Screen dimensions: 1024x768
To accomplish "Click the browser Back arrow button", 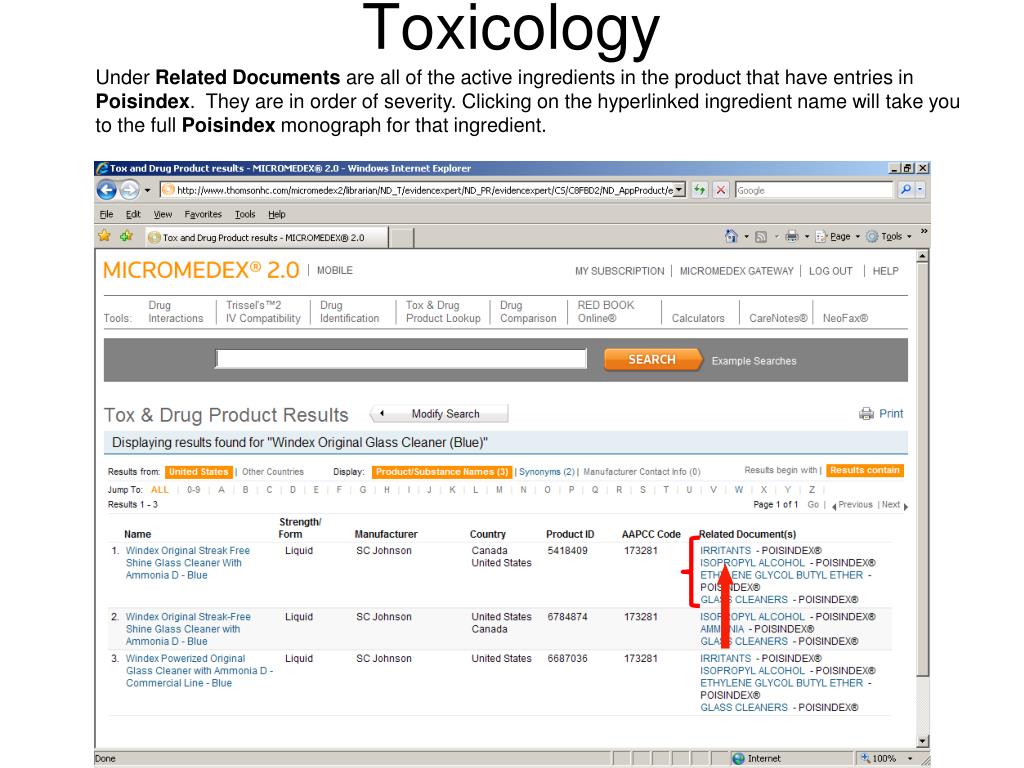I will click(x=106, y=190).
